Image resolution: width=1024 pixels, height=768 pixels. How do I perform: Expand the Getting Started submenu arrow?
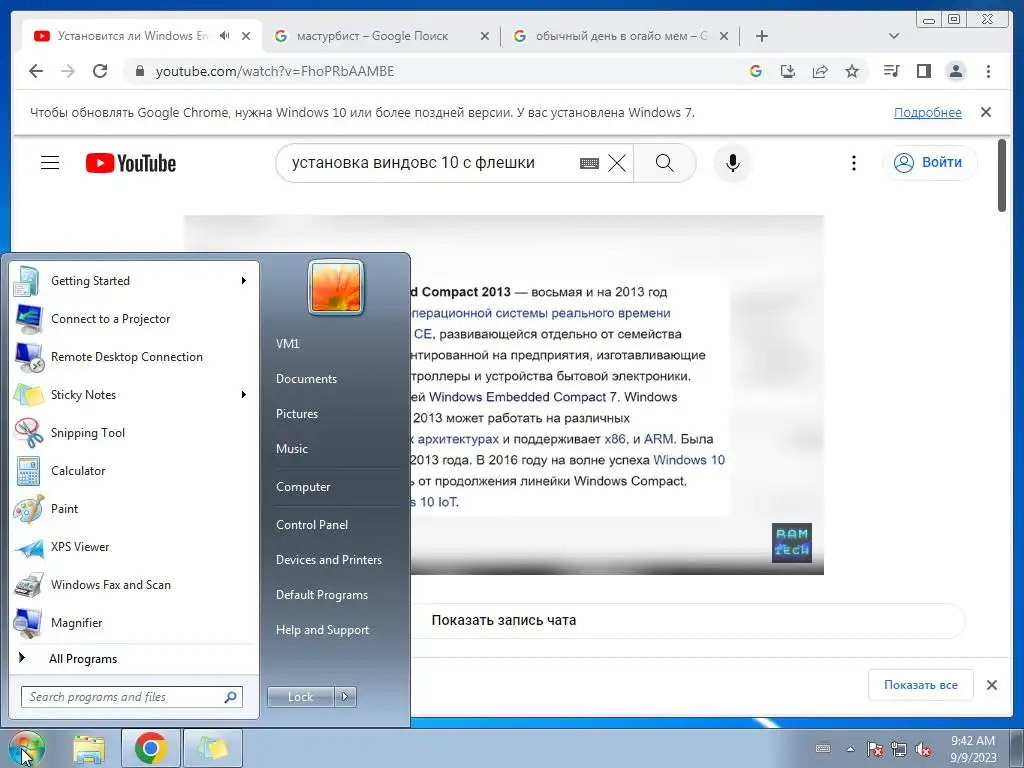[x=243, y=281]
